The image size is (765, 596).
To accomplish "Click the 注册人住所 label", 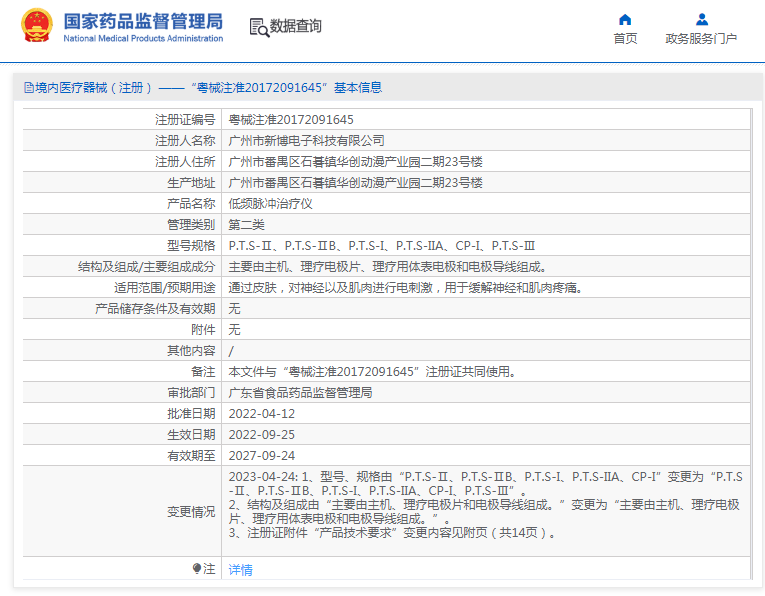I will coord(185,161).
